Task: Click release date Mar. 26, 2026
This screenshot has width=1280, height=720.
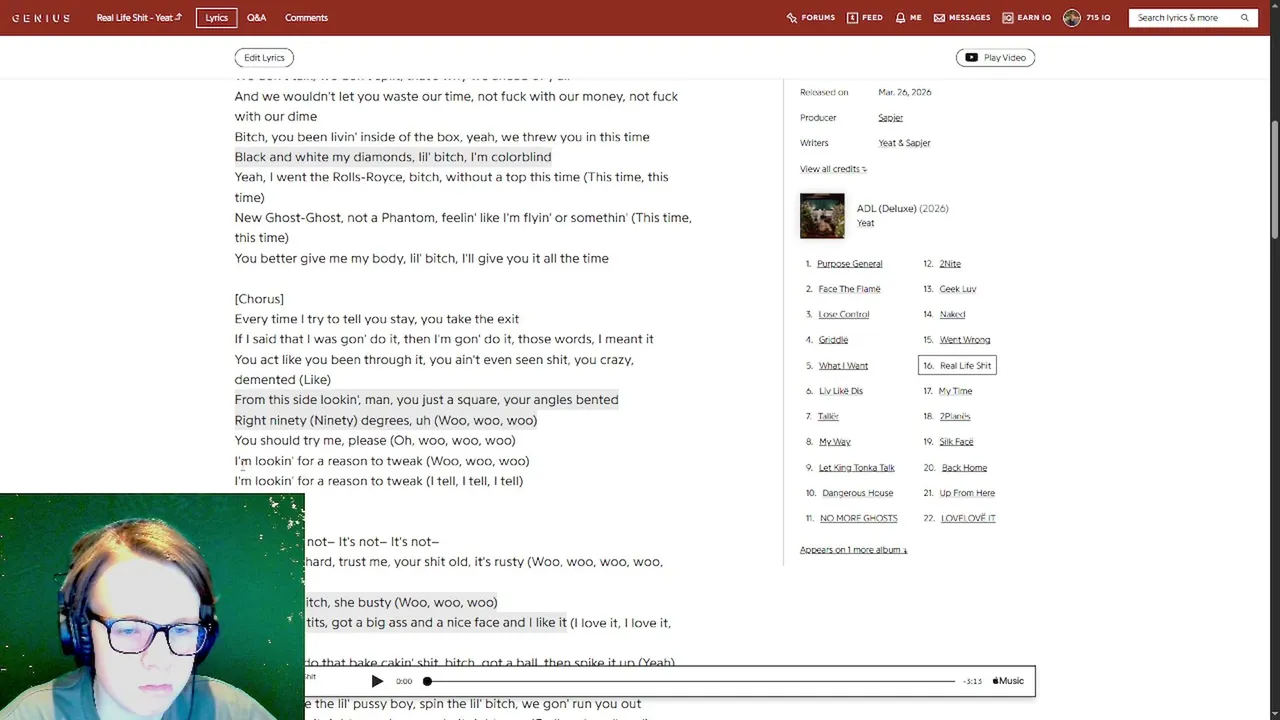Action: [x=905, y=92]
